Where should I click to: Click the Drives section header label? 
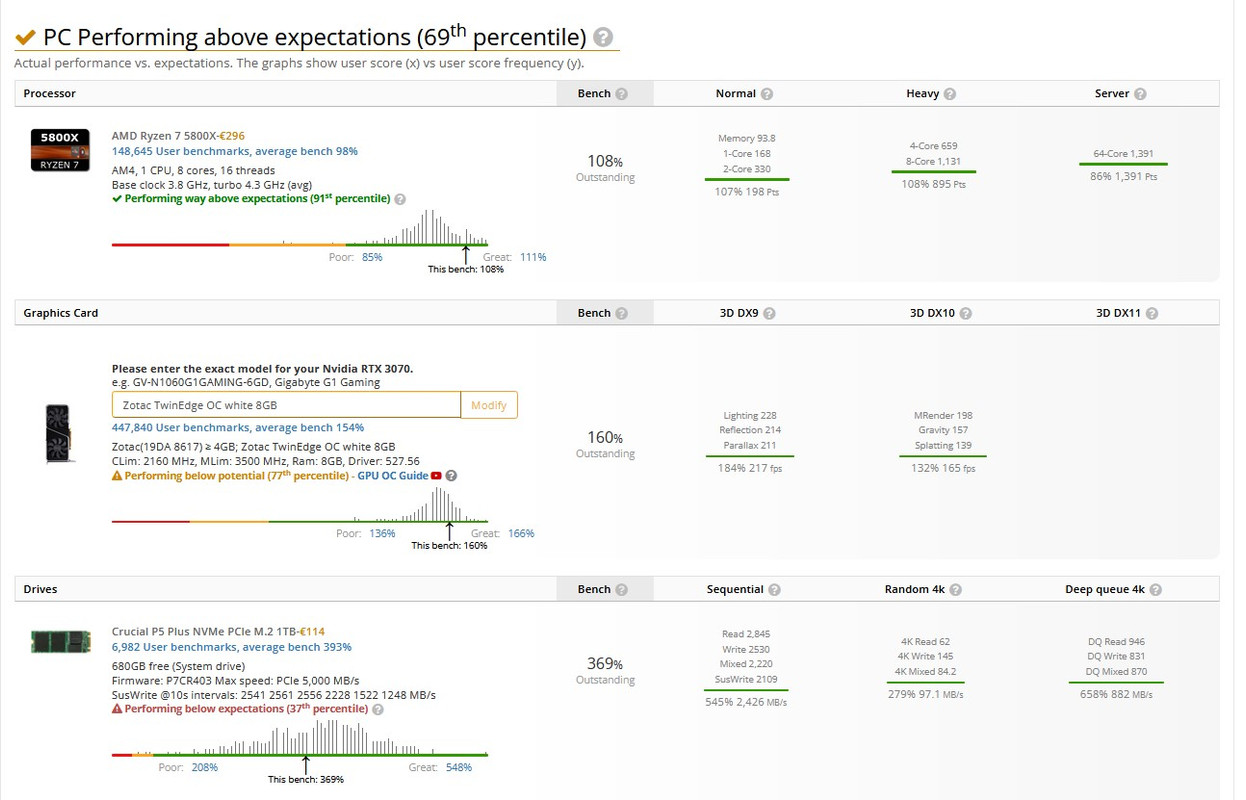pos(41,590)
